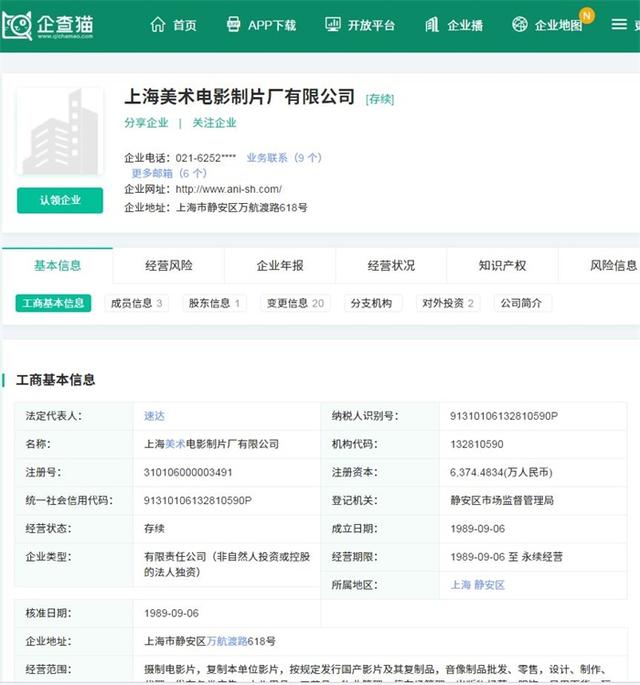The width and height of the screenshot is (640, 685).
Task: Open APP下载 navigation item
Action: 272,25
